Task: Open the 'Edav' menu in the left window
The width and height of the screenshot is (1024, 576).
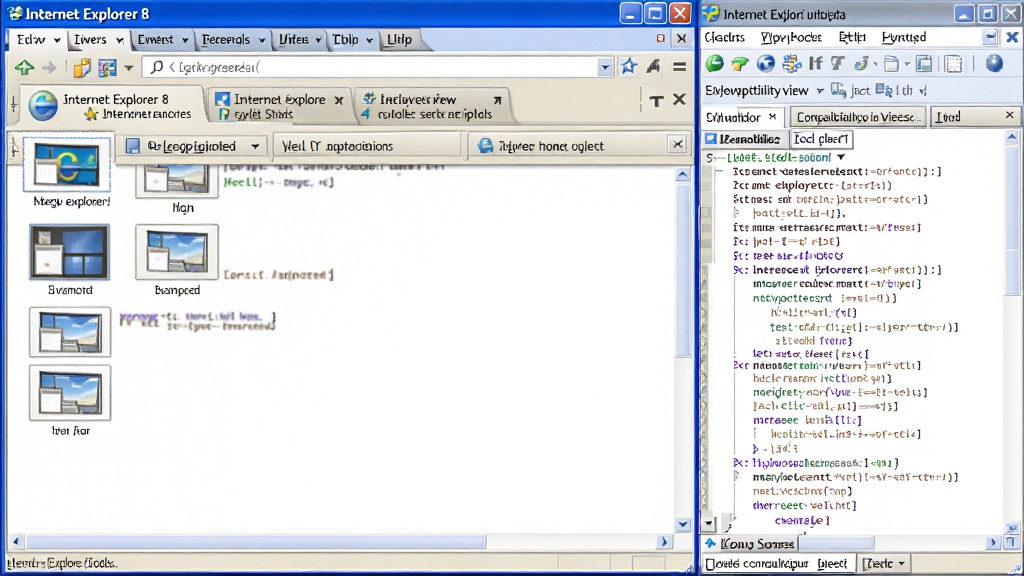Action: pyautogui.click(x=38, y=40)
